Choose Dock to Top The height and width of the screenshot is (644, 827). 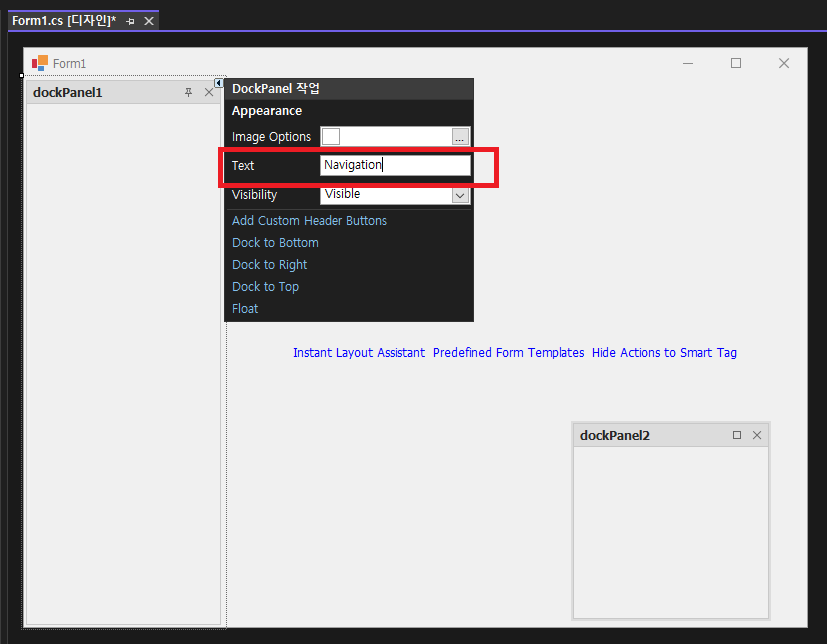point(265,286)
